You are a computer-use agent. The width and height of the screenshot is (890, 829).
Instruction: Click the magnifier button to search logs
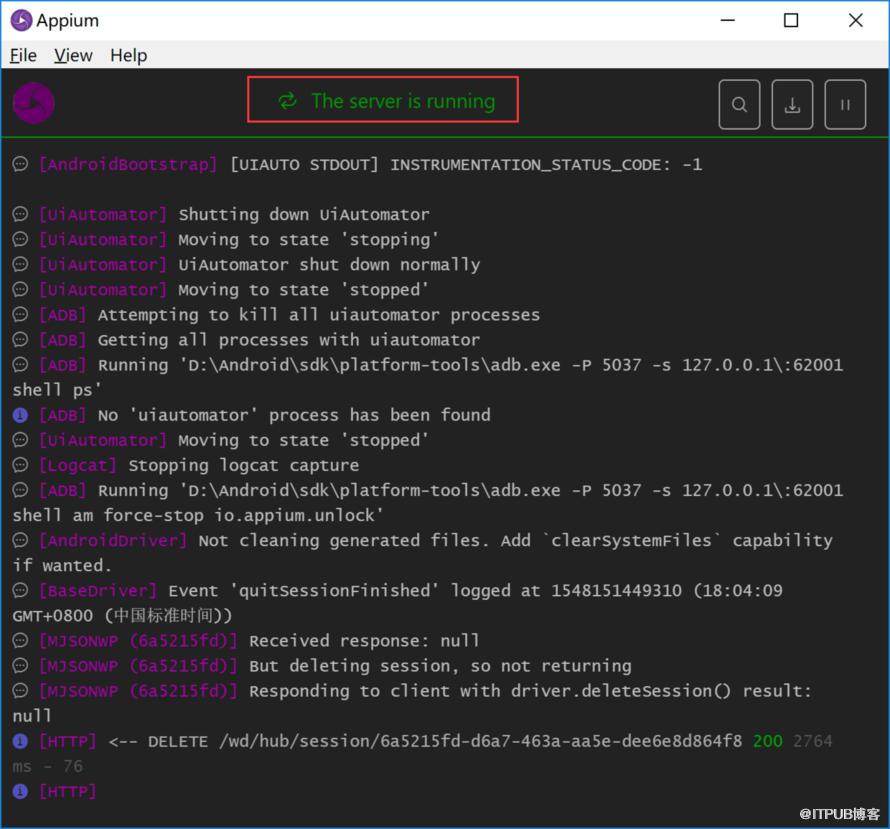(x=739, y=104)
